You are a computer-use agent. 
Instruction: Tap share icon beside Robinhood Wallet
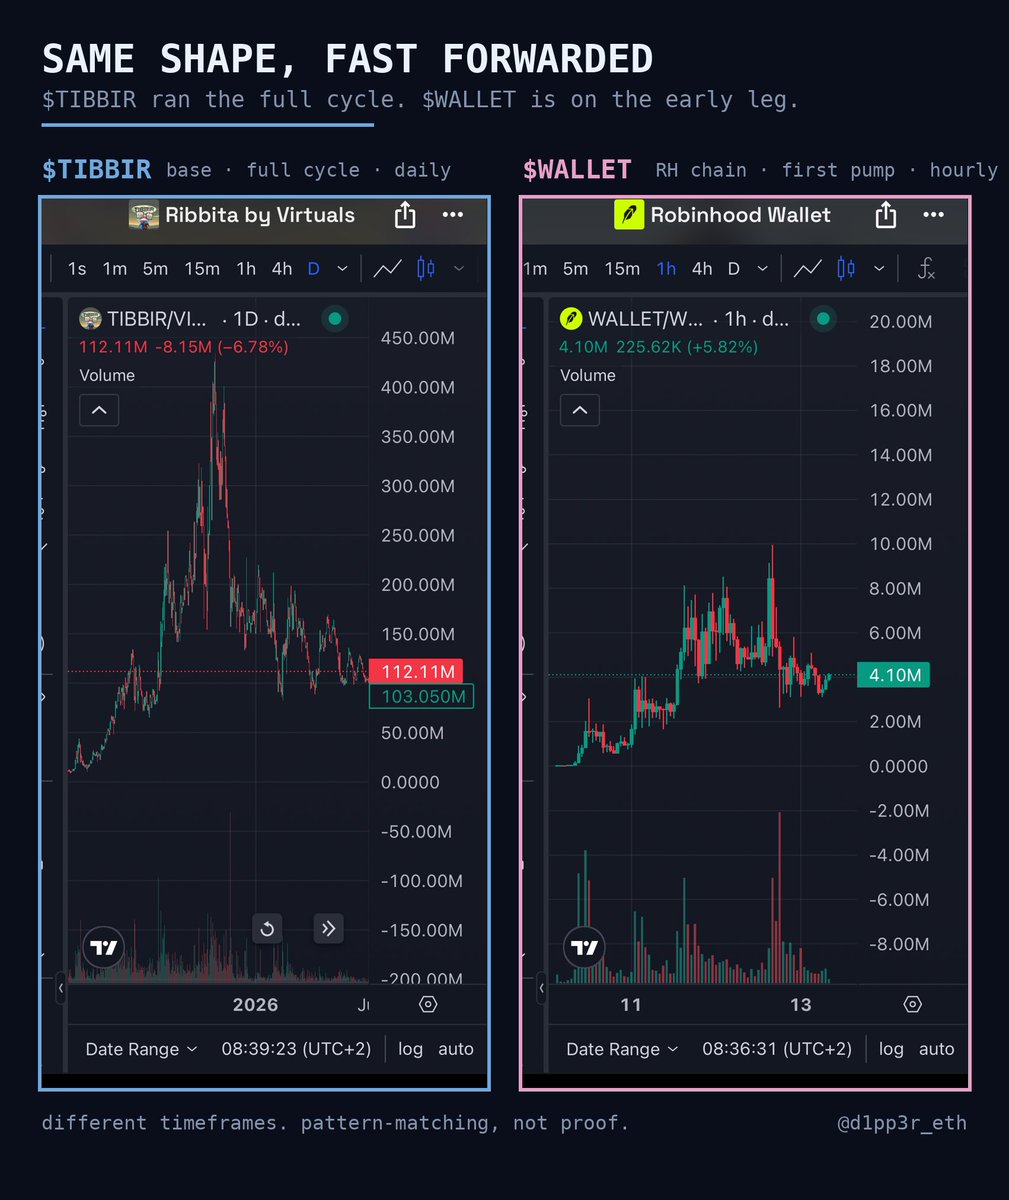[886, 215]
